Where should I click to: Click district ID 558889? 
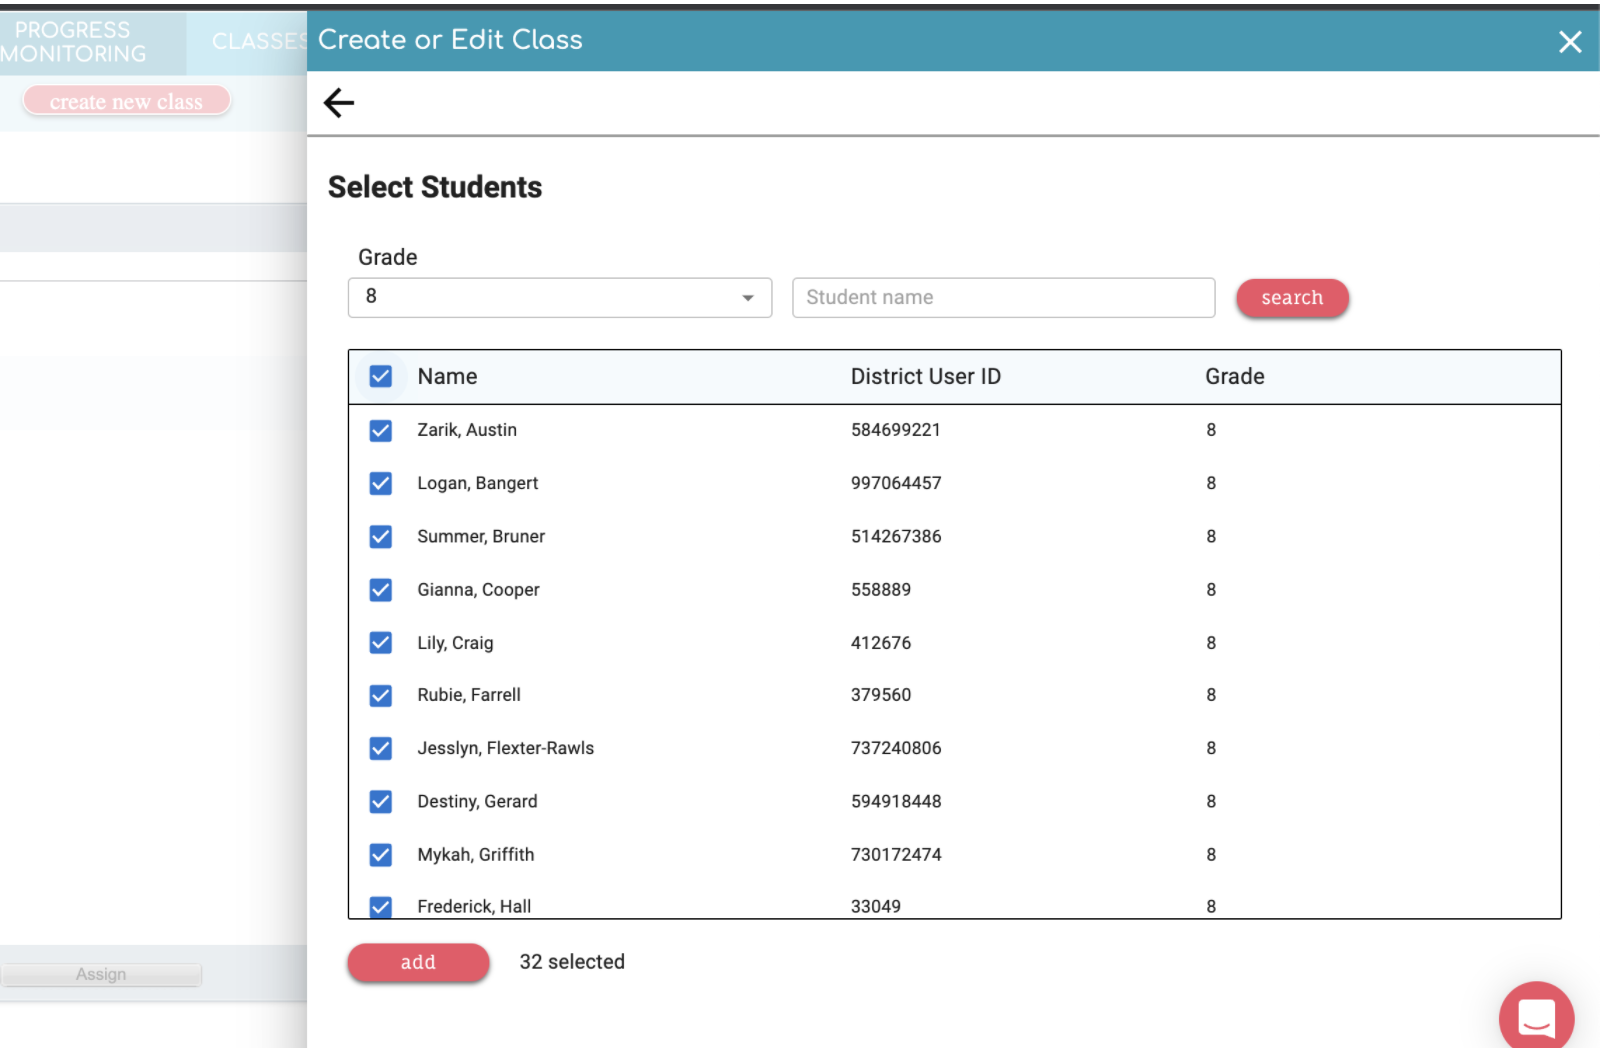[880, 590]
